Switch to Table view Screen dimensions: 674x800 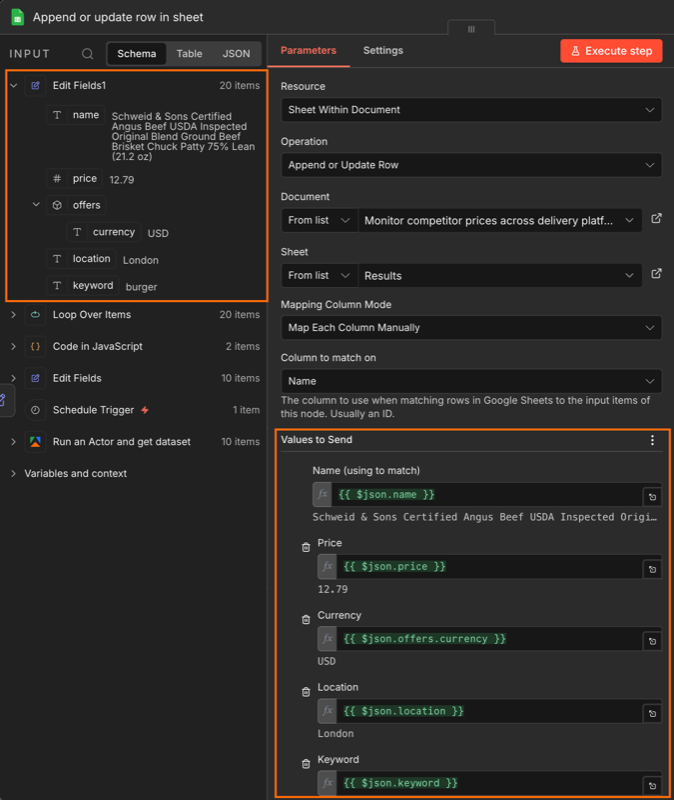click(x=189, y=54)
